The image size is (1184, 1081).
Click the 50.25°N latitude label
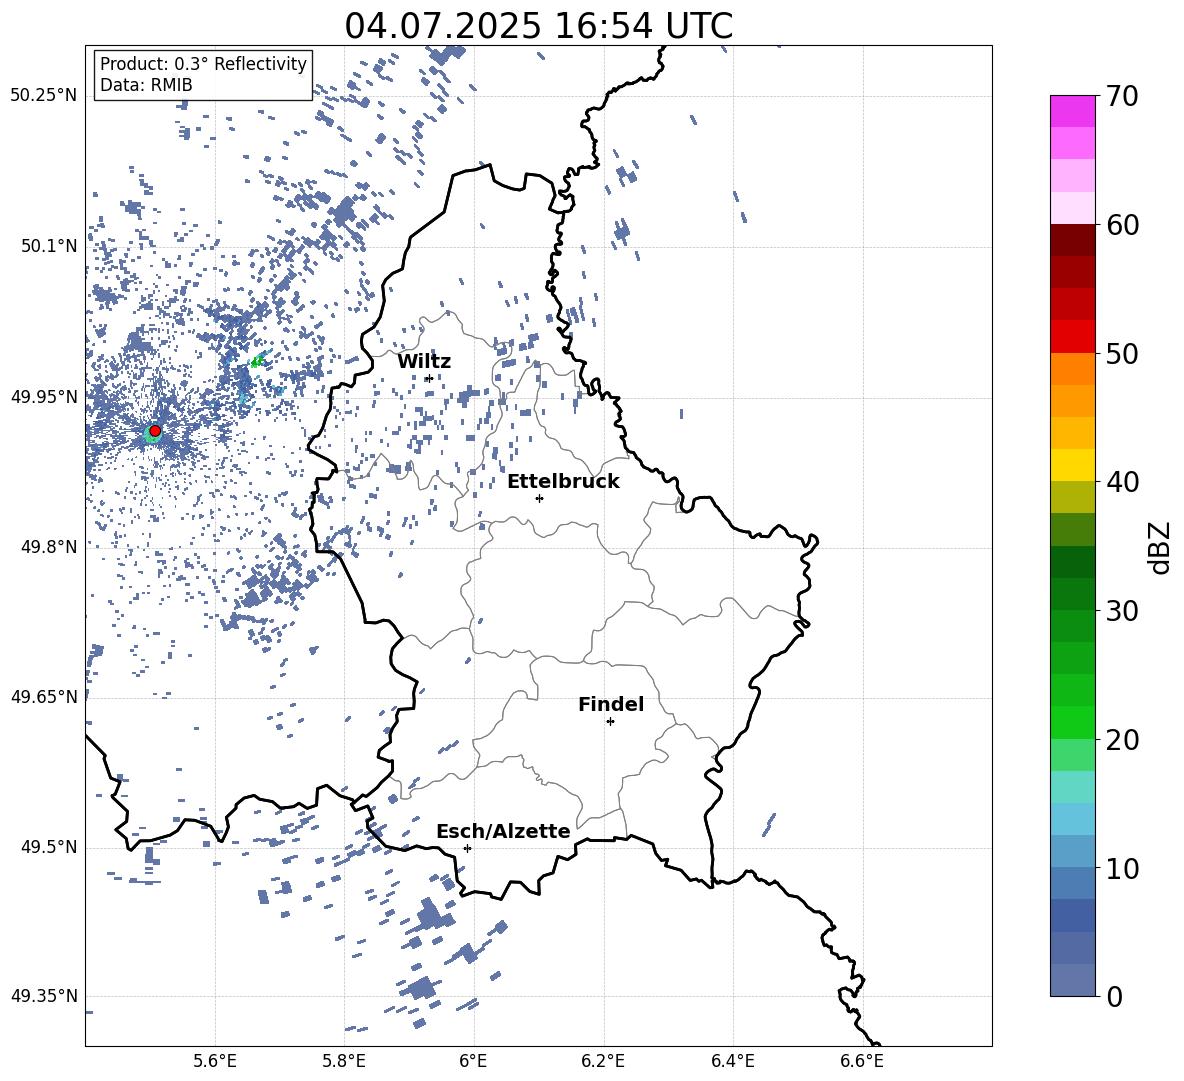click(x=44, y=96)
